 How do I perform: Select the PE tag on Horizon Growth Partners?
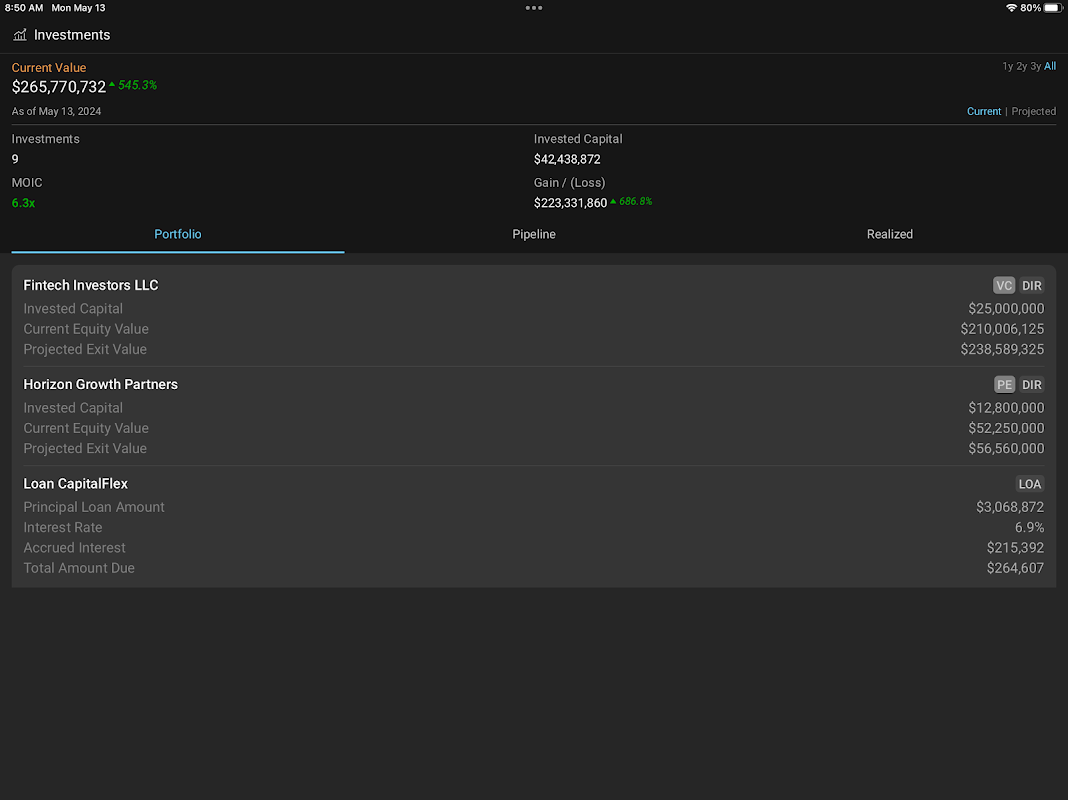tap(1004, 385)
